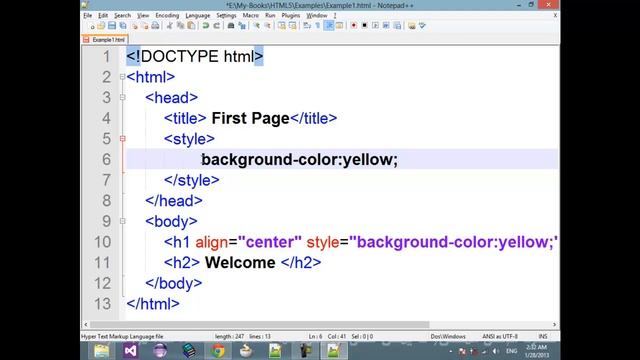Click the ENG language indicator in tray
640x360 pixels.
[511, 351]
